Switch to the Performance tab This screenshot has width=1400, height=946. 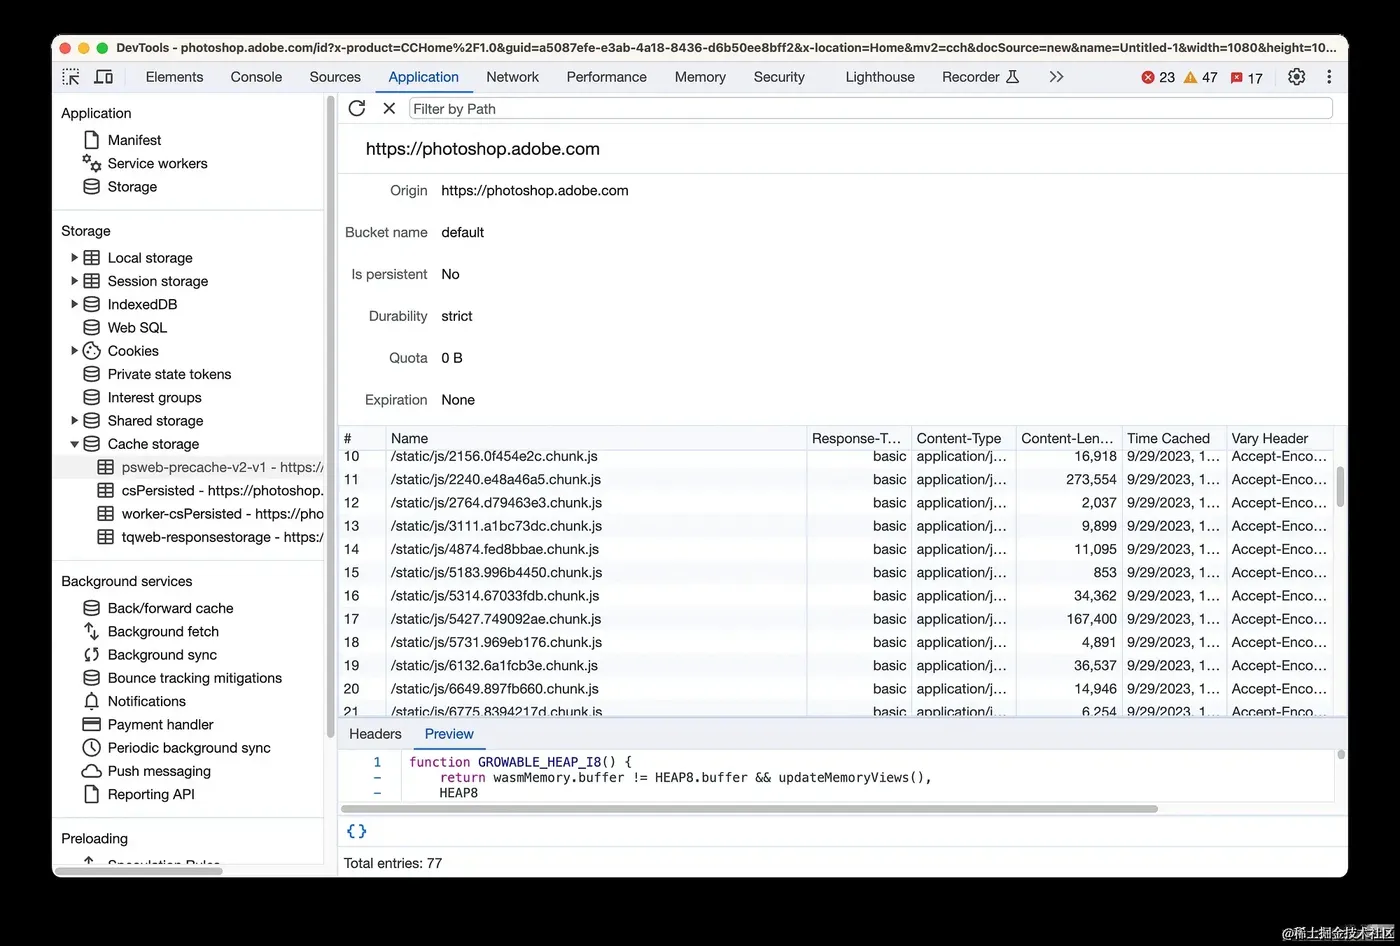pyautogui.click(x=606, y=77)
